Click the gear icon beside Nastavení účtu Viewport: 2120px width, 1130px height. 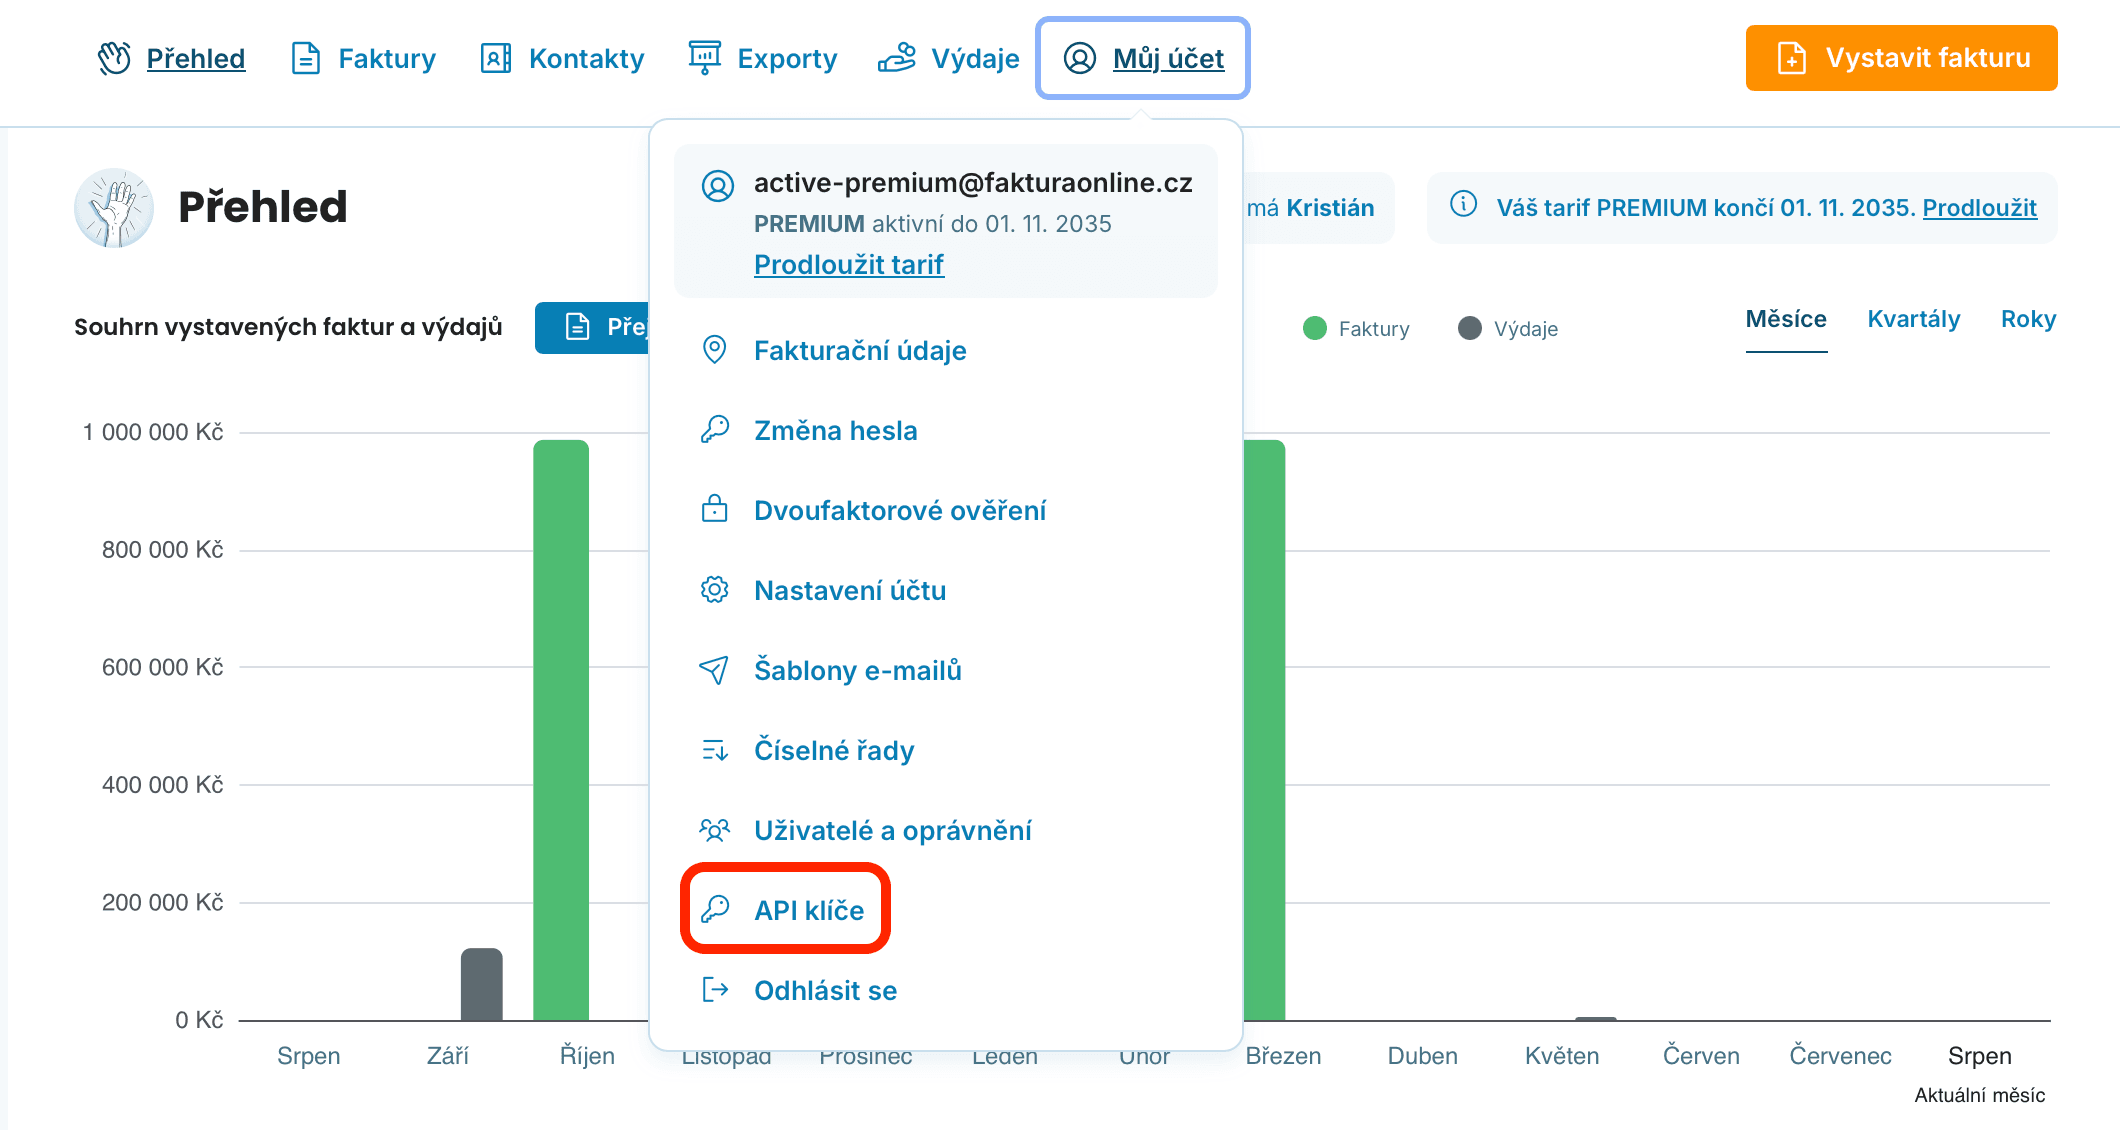(714, 590)
